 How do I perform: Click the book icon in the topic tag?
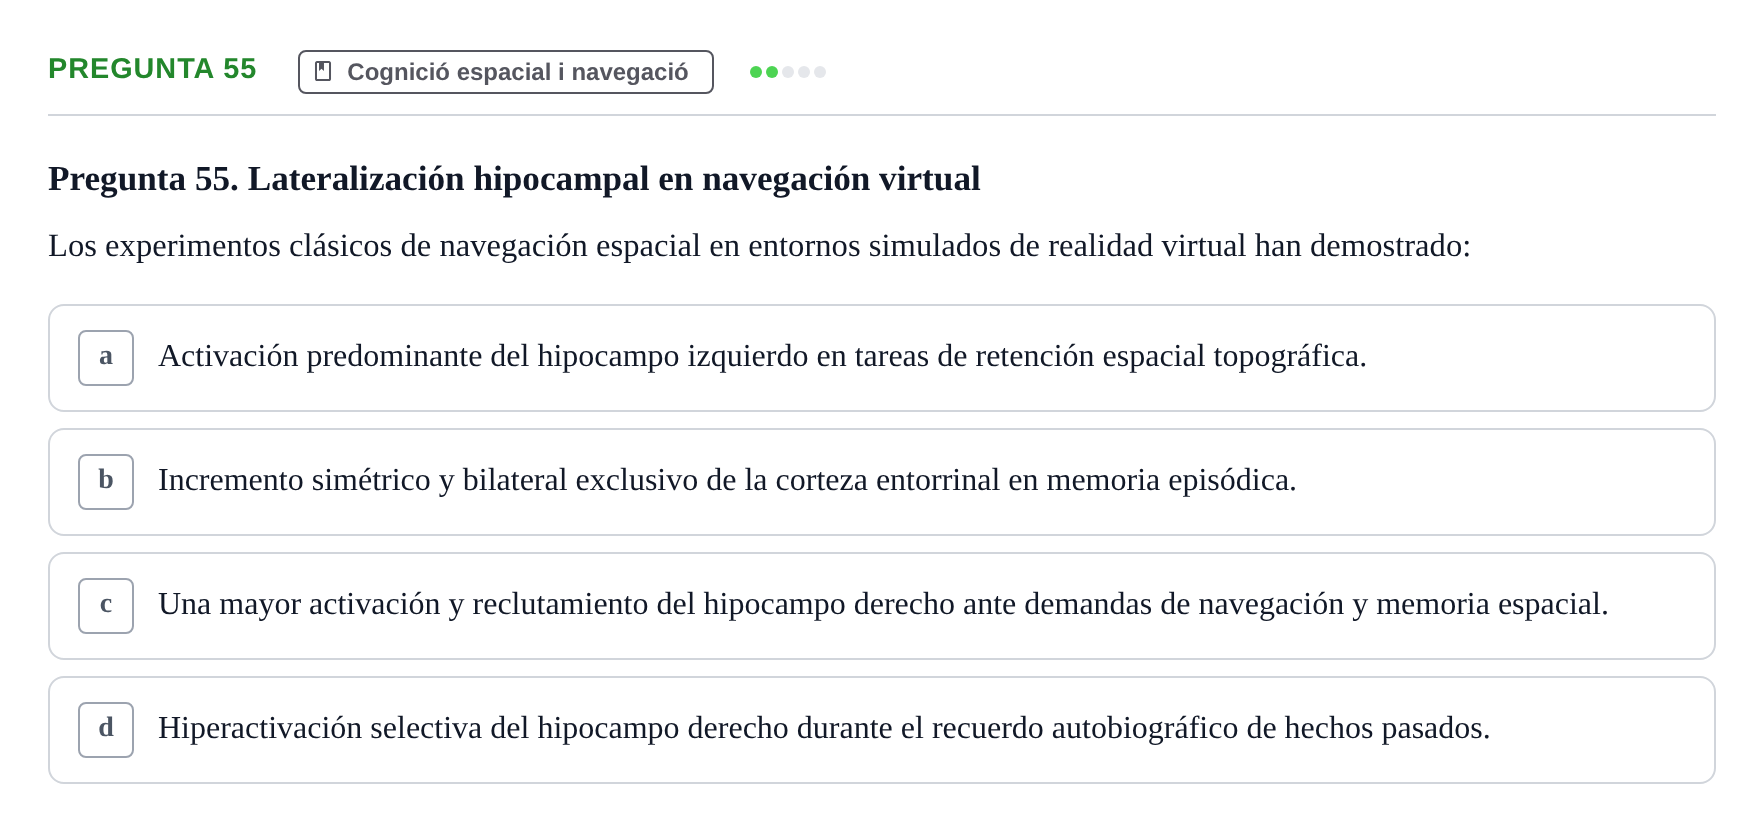tap(323, 71)
